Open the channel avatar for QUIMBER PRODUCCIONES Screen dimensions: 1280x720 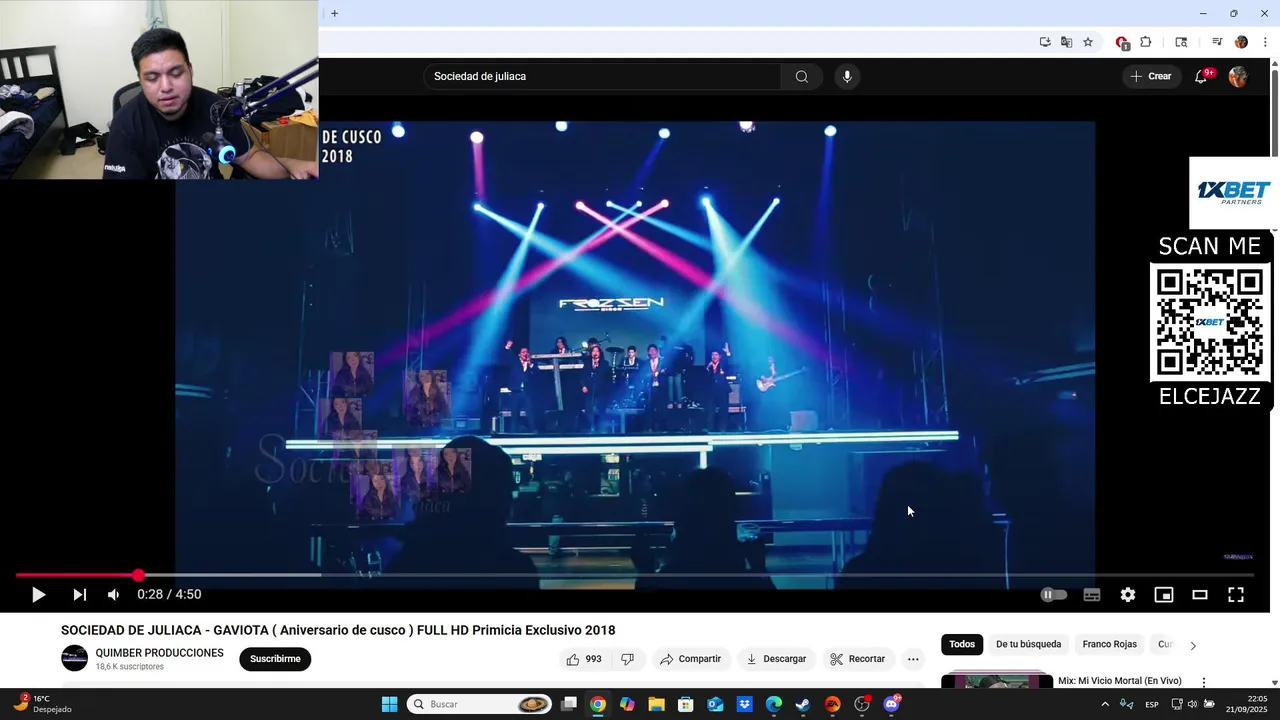click(75, 658)
